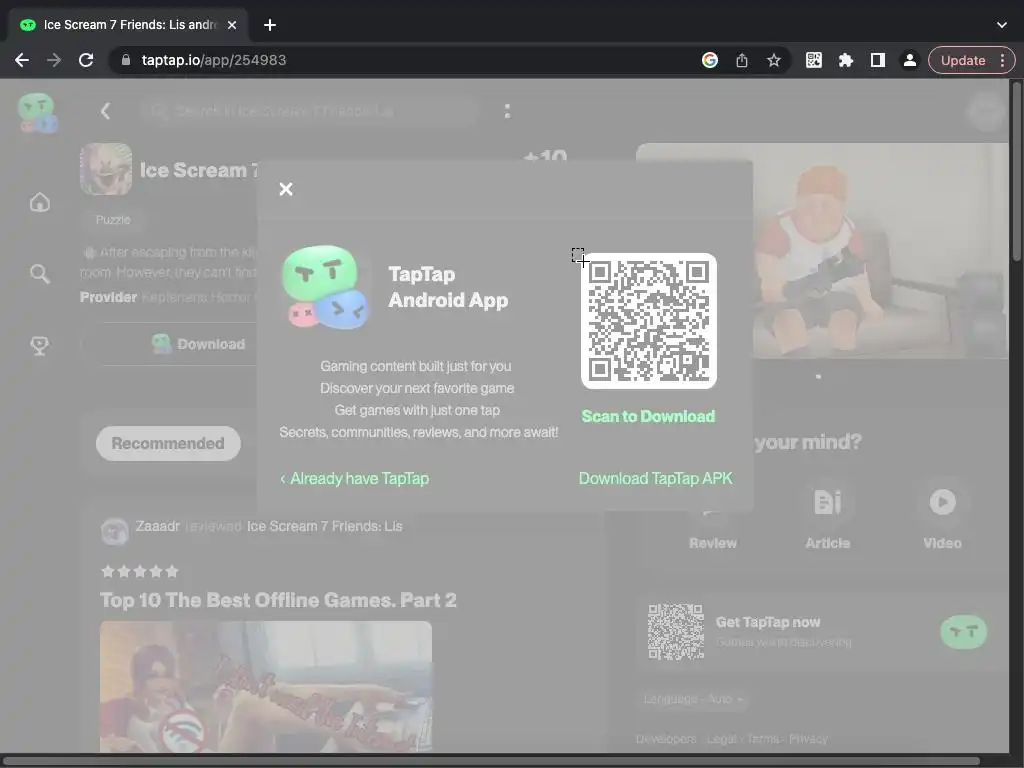This screenshot has width=1024, height=768.
Task: Click Download TapTap APK link
Action: (656, 479)
